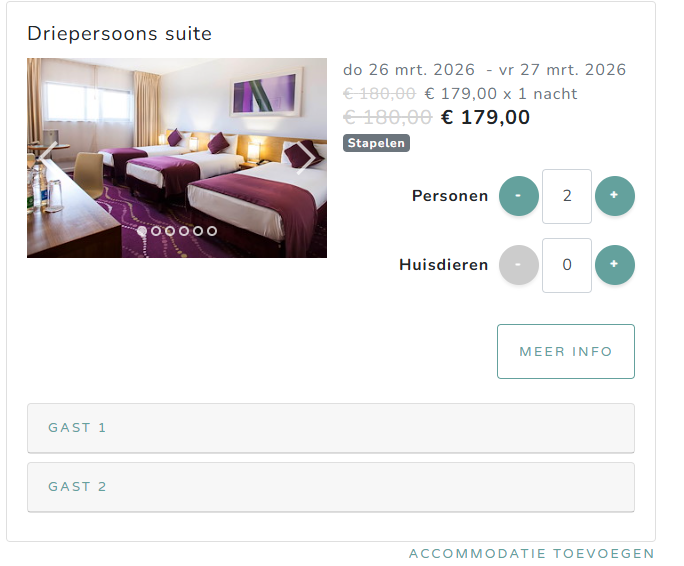Select the fourth carousel dot indicator
The width and height of the screenshot is (684, 566).
pyautogui.click(x=184, y=231)
